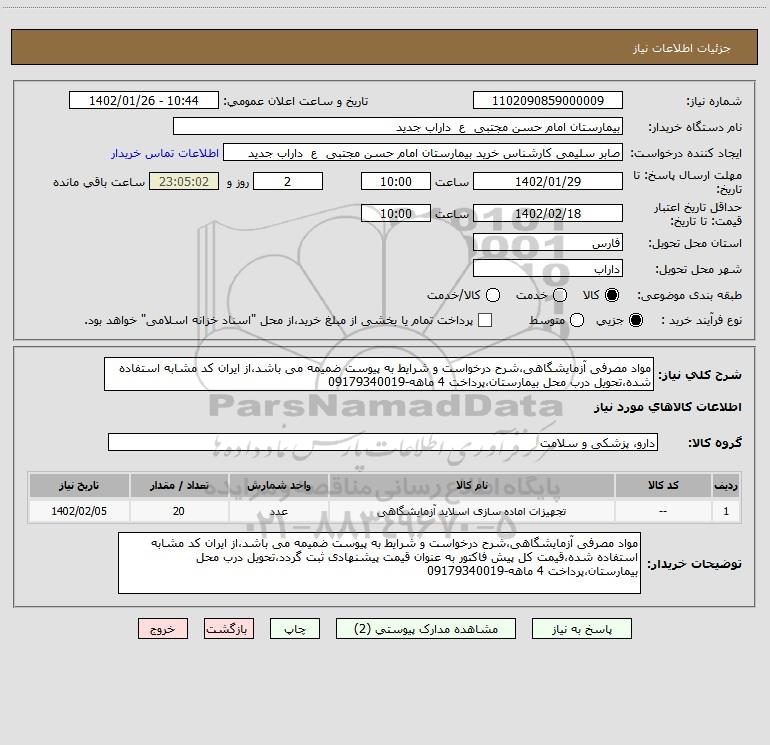Select the متوسط purchase type radio
The image size is (770, 745).
pos(577,320)
